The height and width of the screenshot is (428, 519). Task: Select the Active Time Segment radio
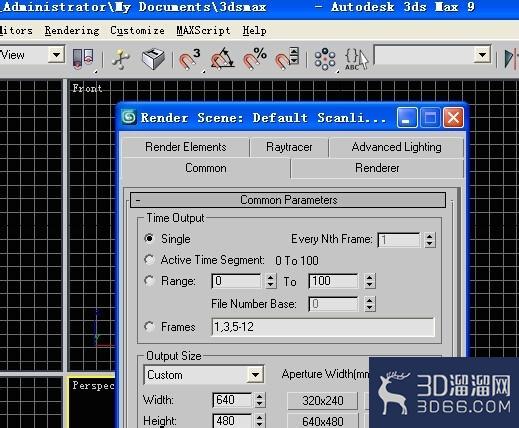pyautogui.click(x=149, y=259)
